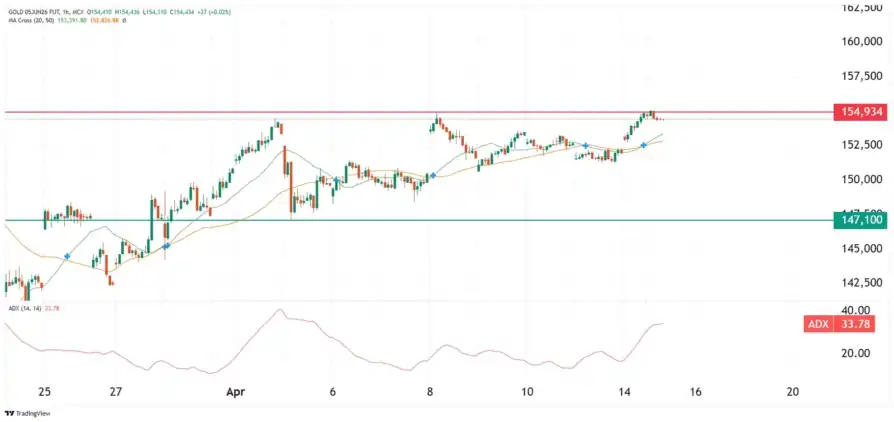Click the 20 date label on time axis

[x=792, y=393]
